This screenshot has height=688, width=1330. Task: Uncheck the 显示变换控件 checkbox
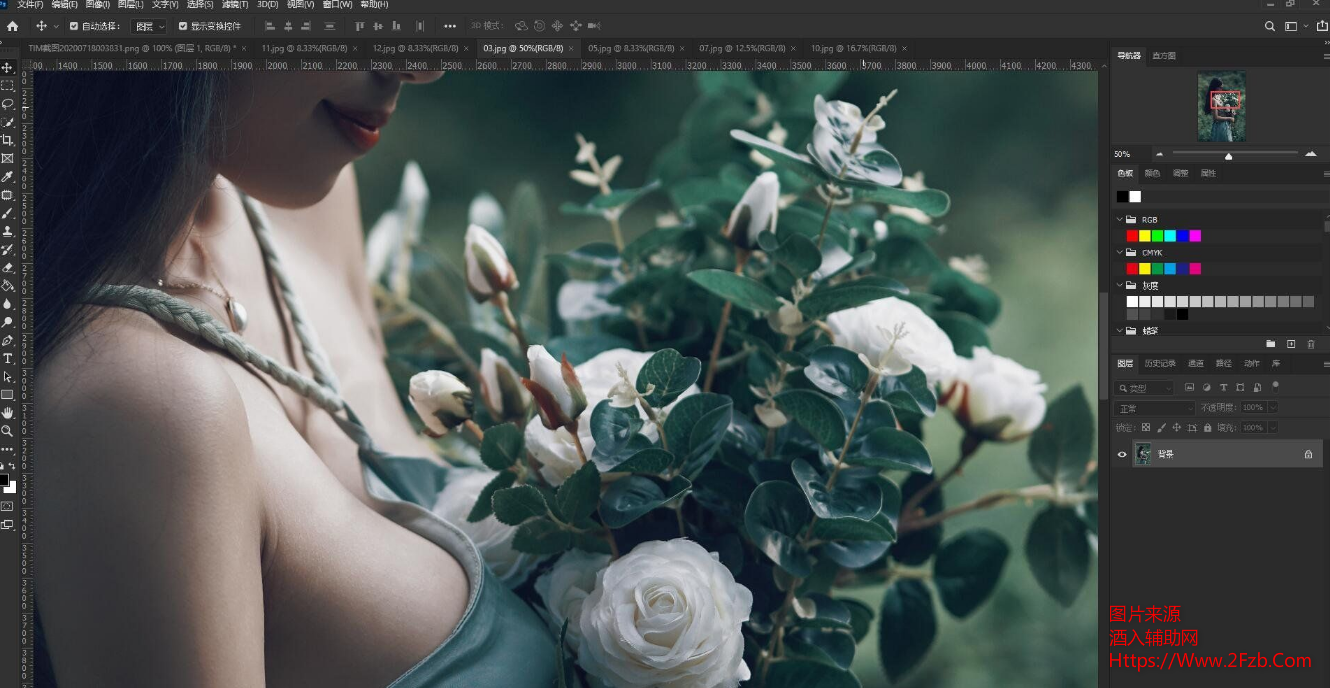pyautogui.click(x=183, y=26)
